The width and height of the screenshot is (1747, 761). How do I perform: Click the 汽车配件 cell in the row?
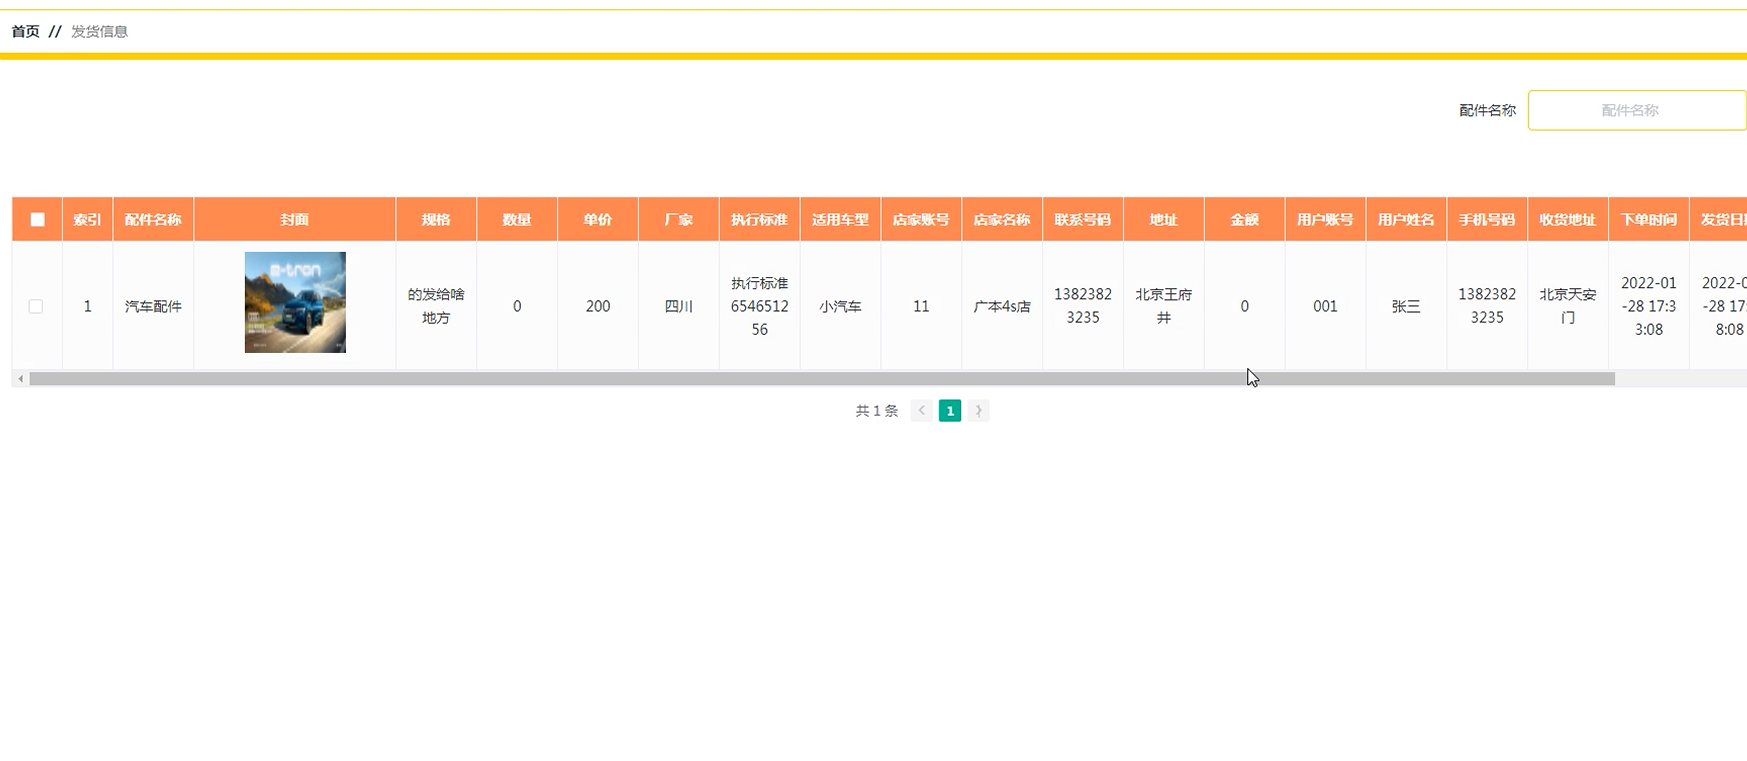(153, 306)
